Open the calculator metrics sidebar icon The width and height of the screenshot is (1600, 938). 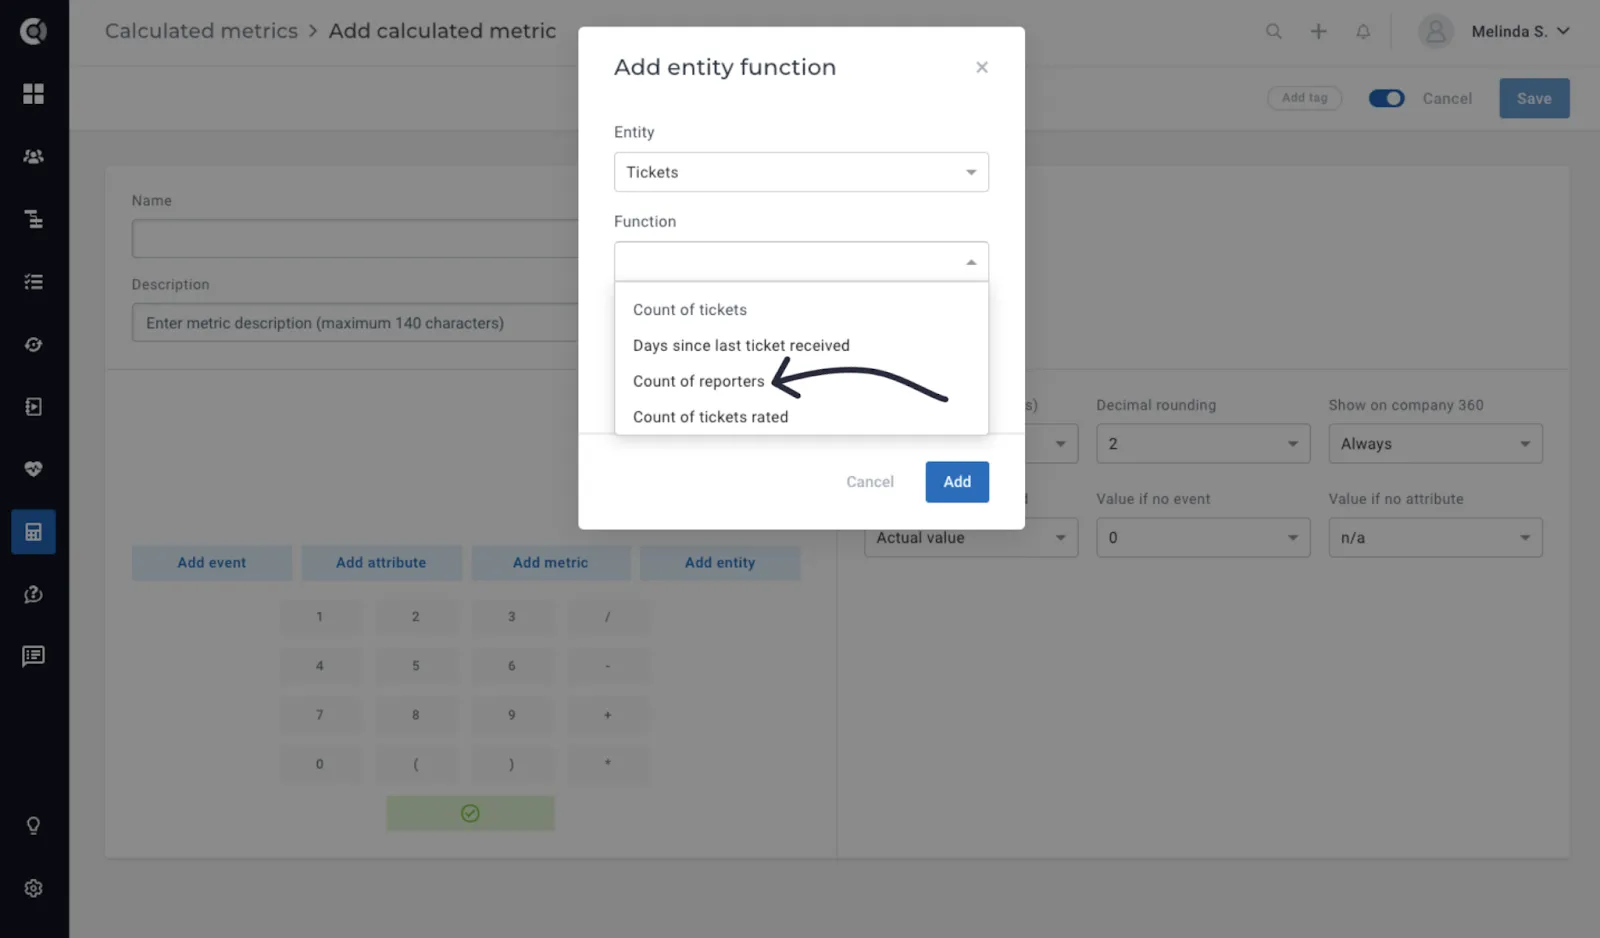coord(33,532)
